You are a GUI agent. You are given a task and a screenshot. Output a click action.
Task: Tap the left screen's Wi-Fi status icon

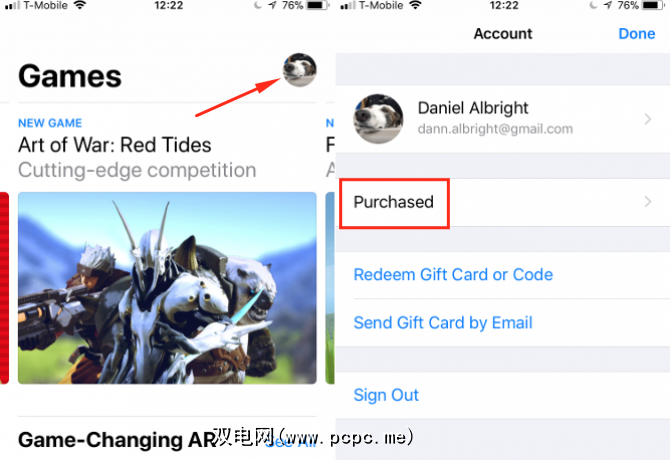pyautogui.click(x=80, y=5)
